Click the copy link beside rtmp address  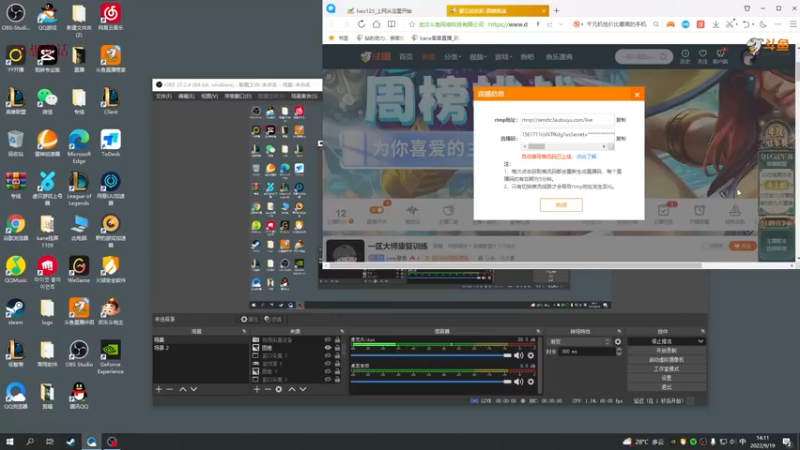click(621, 120)
